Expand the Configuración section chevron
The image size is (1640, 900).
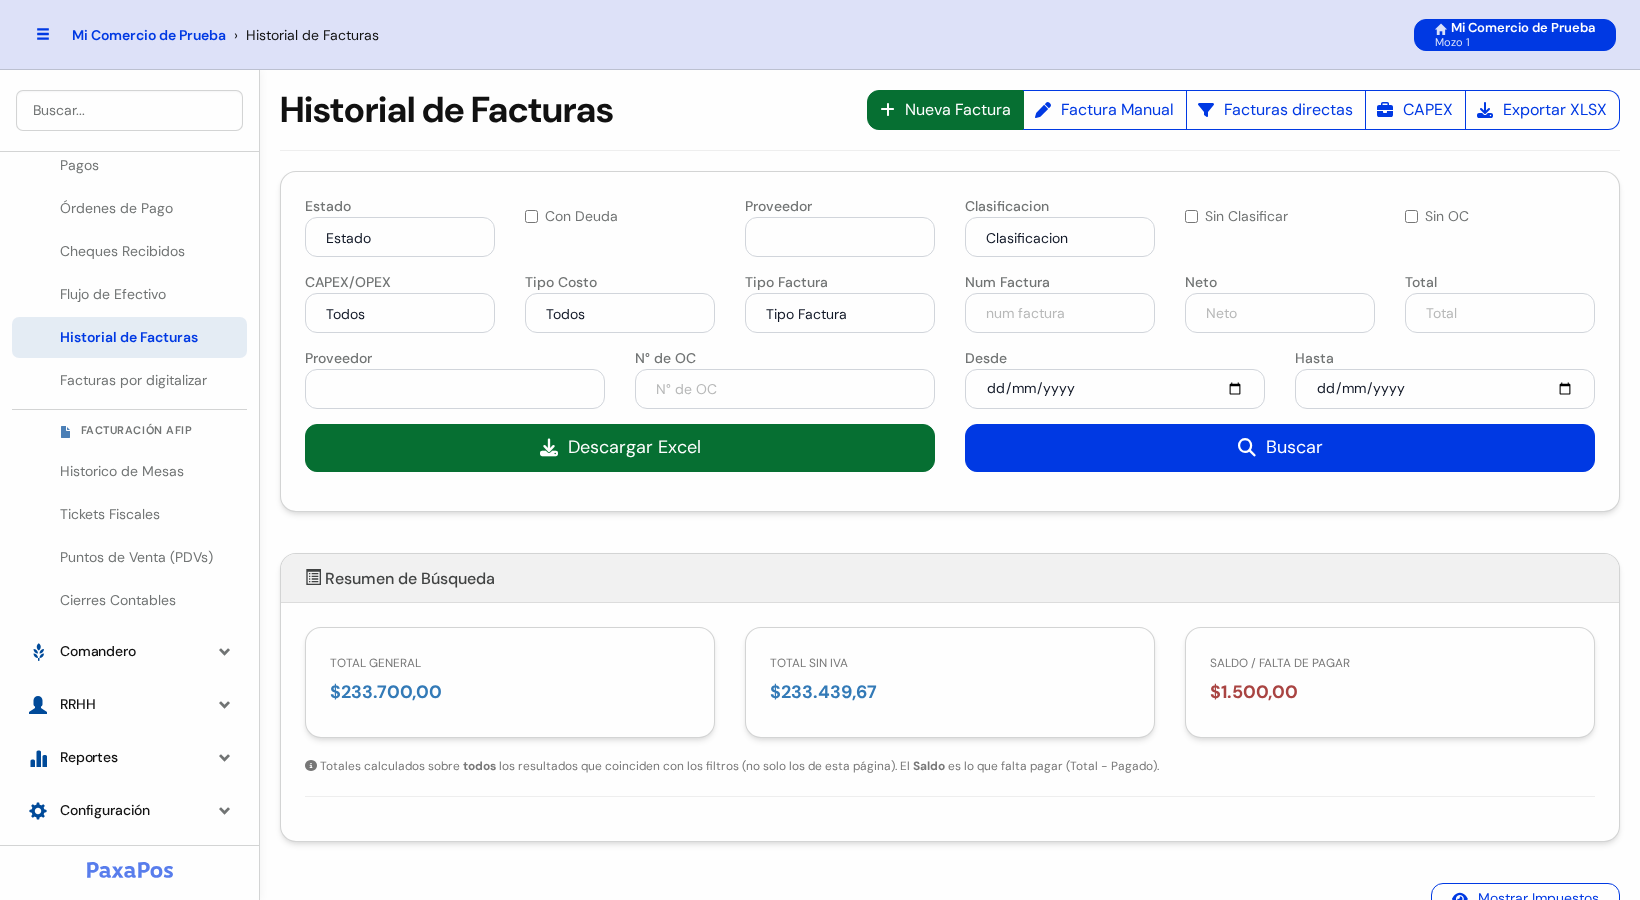(225, 811)
